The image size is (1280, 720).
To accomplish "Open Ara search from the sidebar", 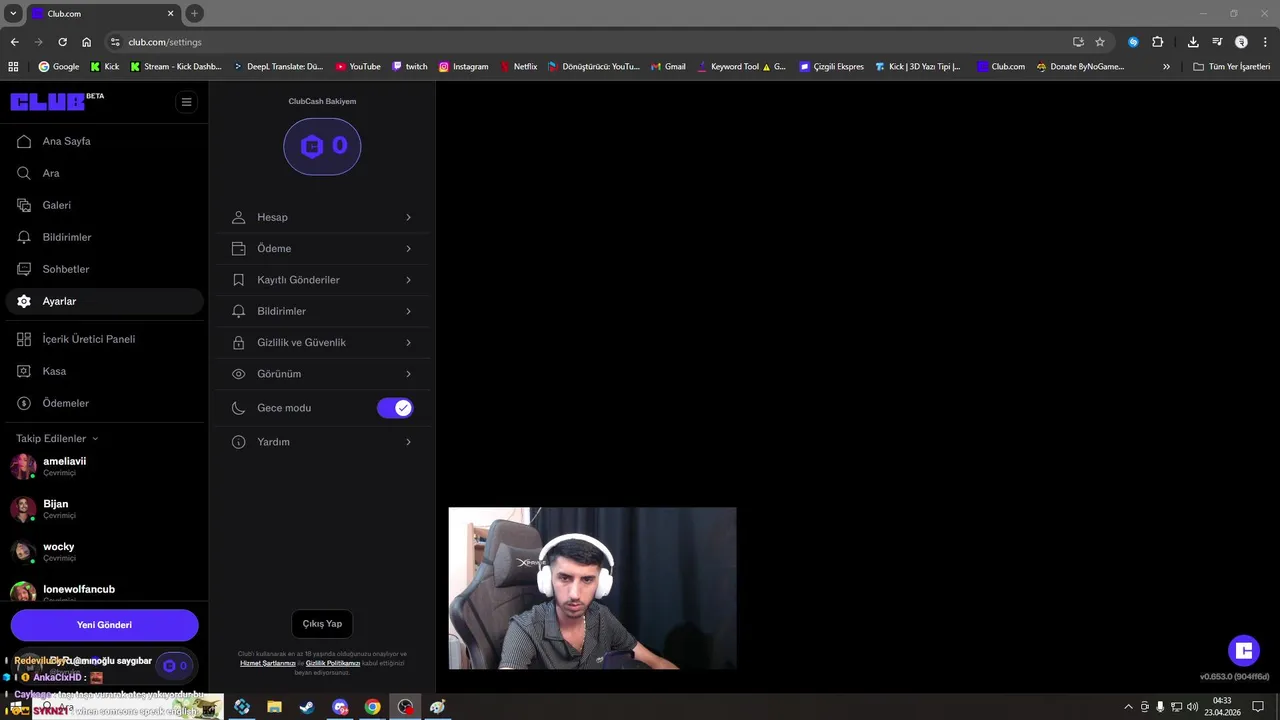I will [104, 173].
